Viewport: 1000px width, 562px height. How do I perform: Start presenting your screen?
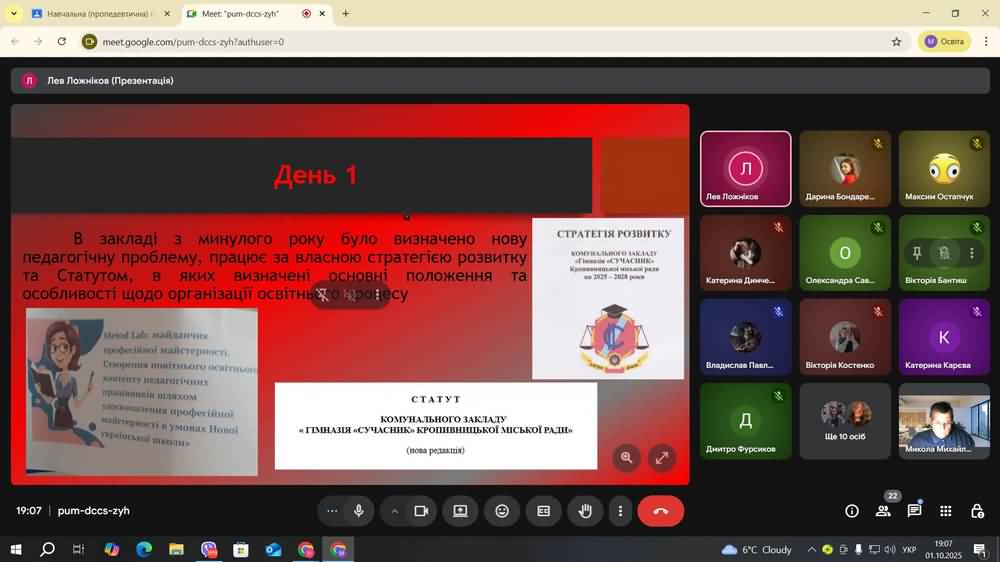(460, 511)
